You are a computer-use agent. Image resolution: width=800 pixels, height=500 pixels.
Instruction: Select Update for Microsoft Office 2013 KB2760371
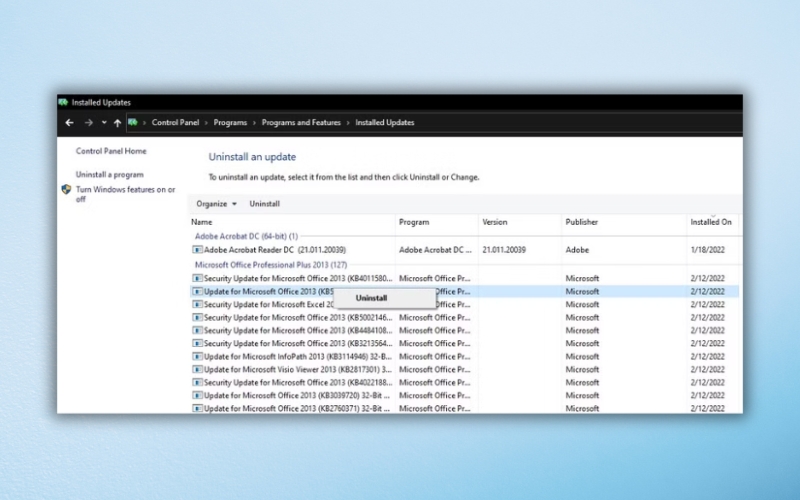point(464,408)
